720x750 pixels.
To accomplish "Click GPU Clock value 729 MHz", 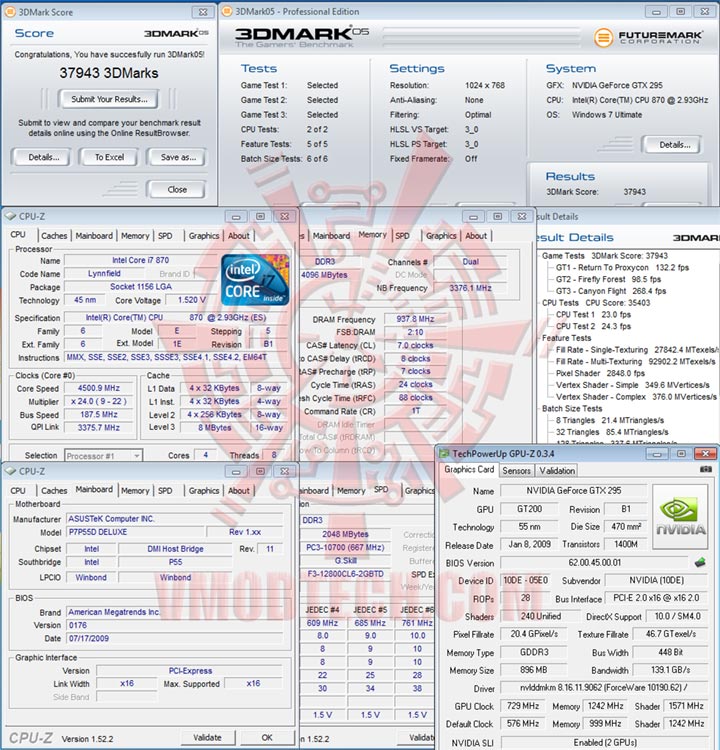I will point(523,706).
